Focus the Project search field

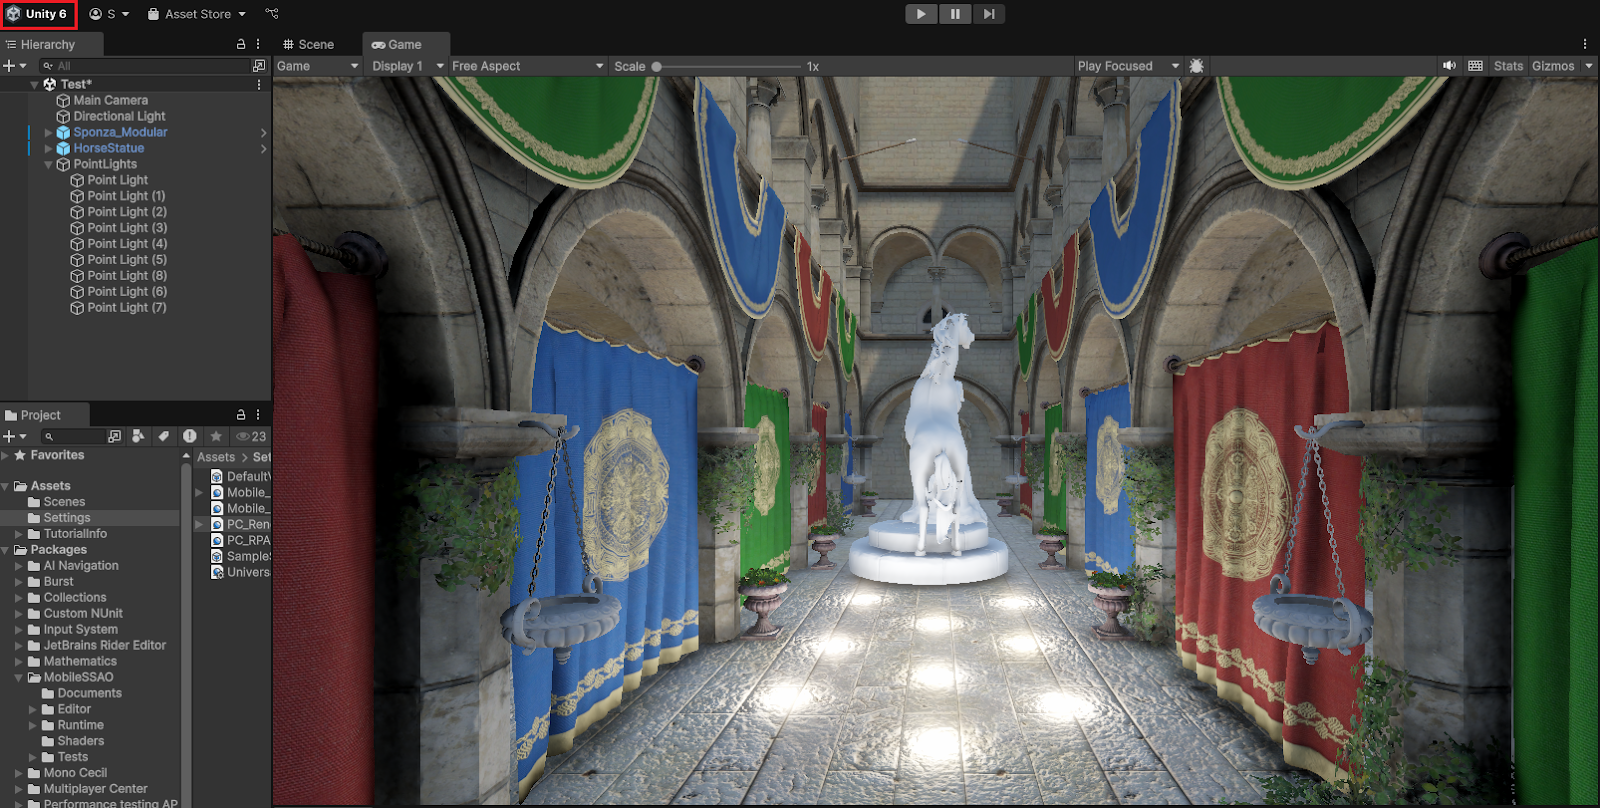click(72, 436)
